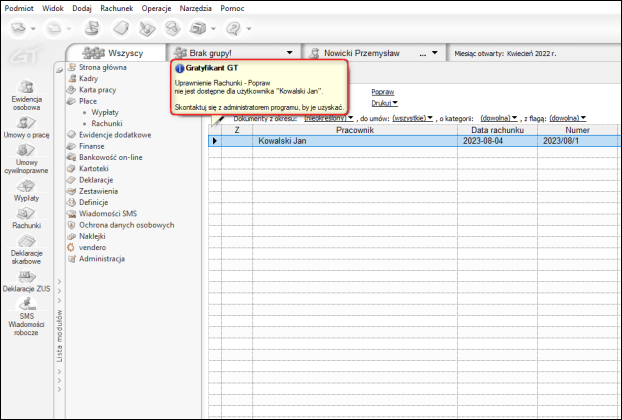
Task: Sort by the Numer column header
Action: 577,130
